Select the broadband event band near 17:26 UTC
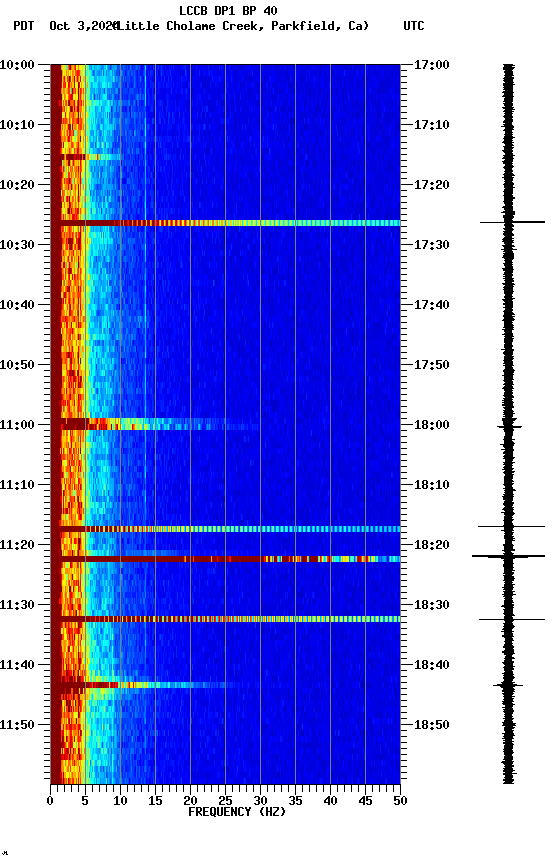 click(x=225, y=223)
